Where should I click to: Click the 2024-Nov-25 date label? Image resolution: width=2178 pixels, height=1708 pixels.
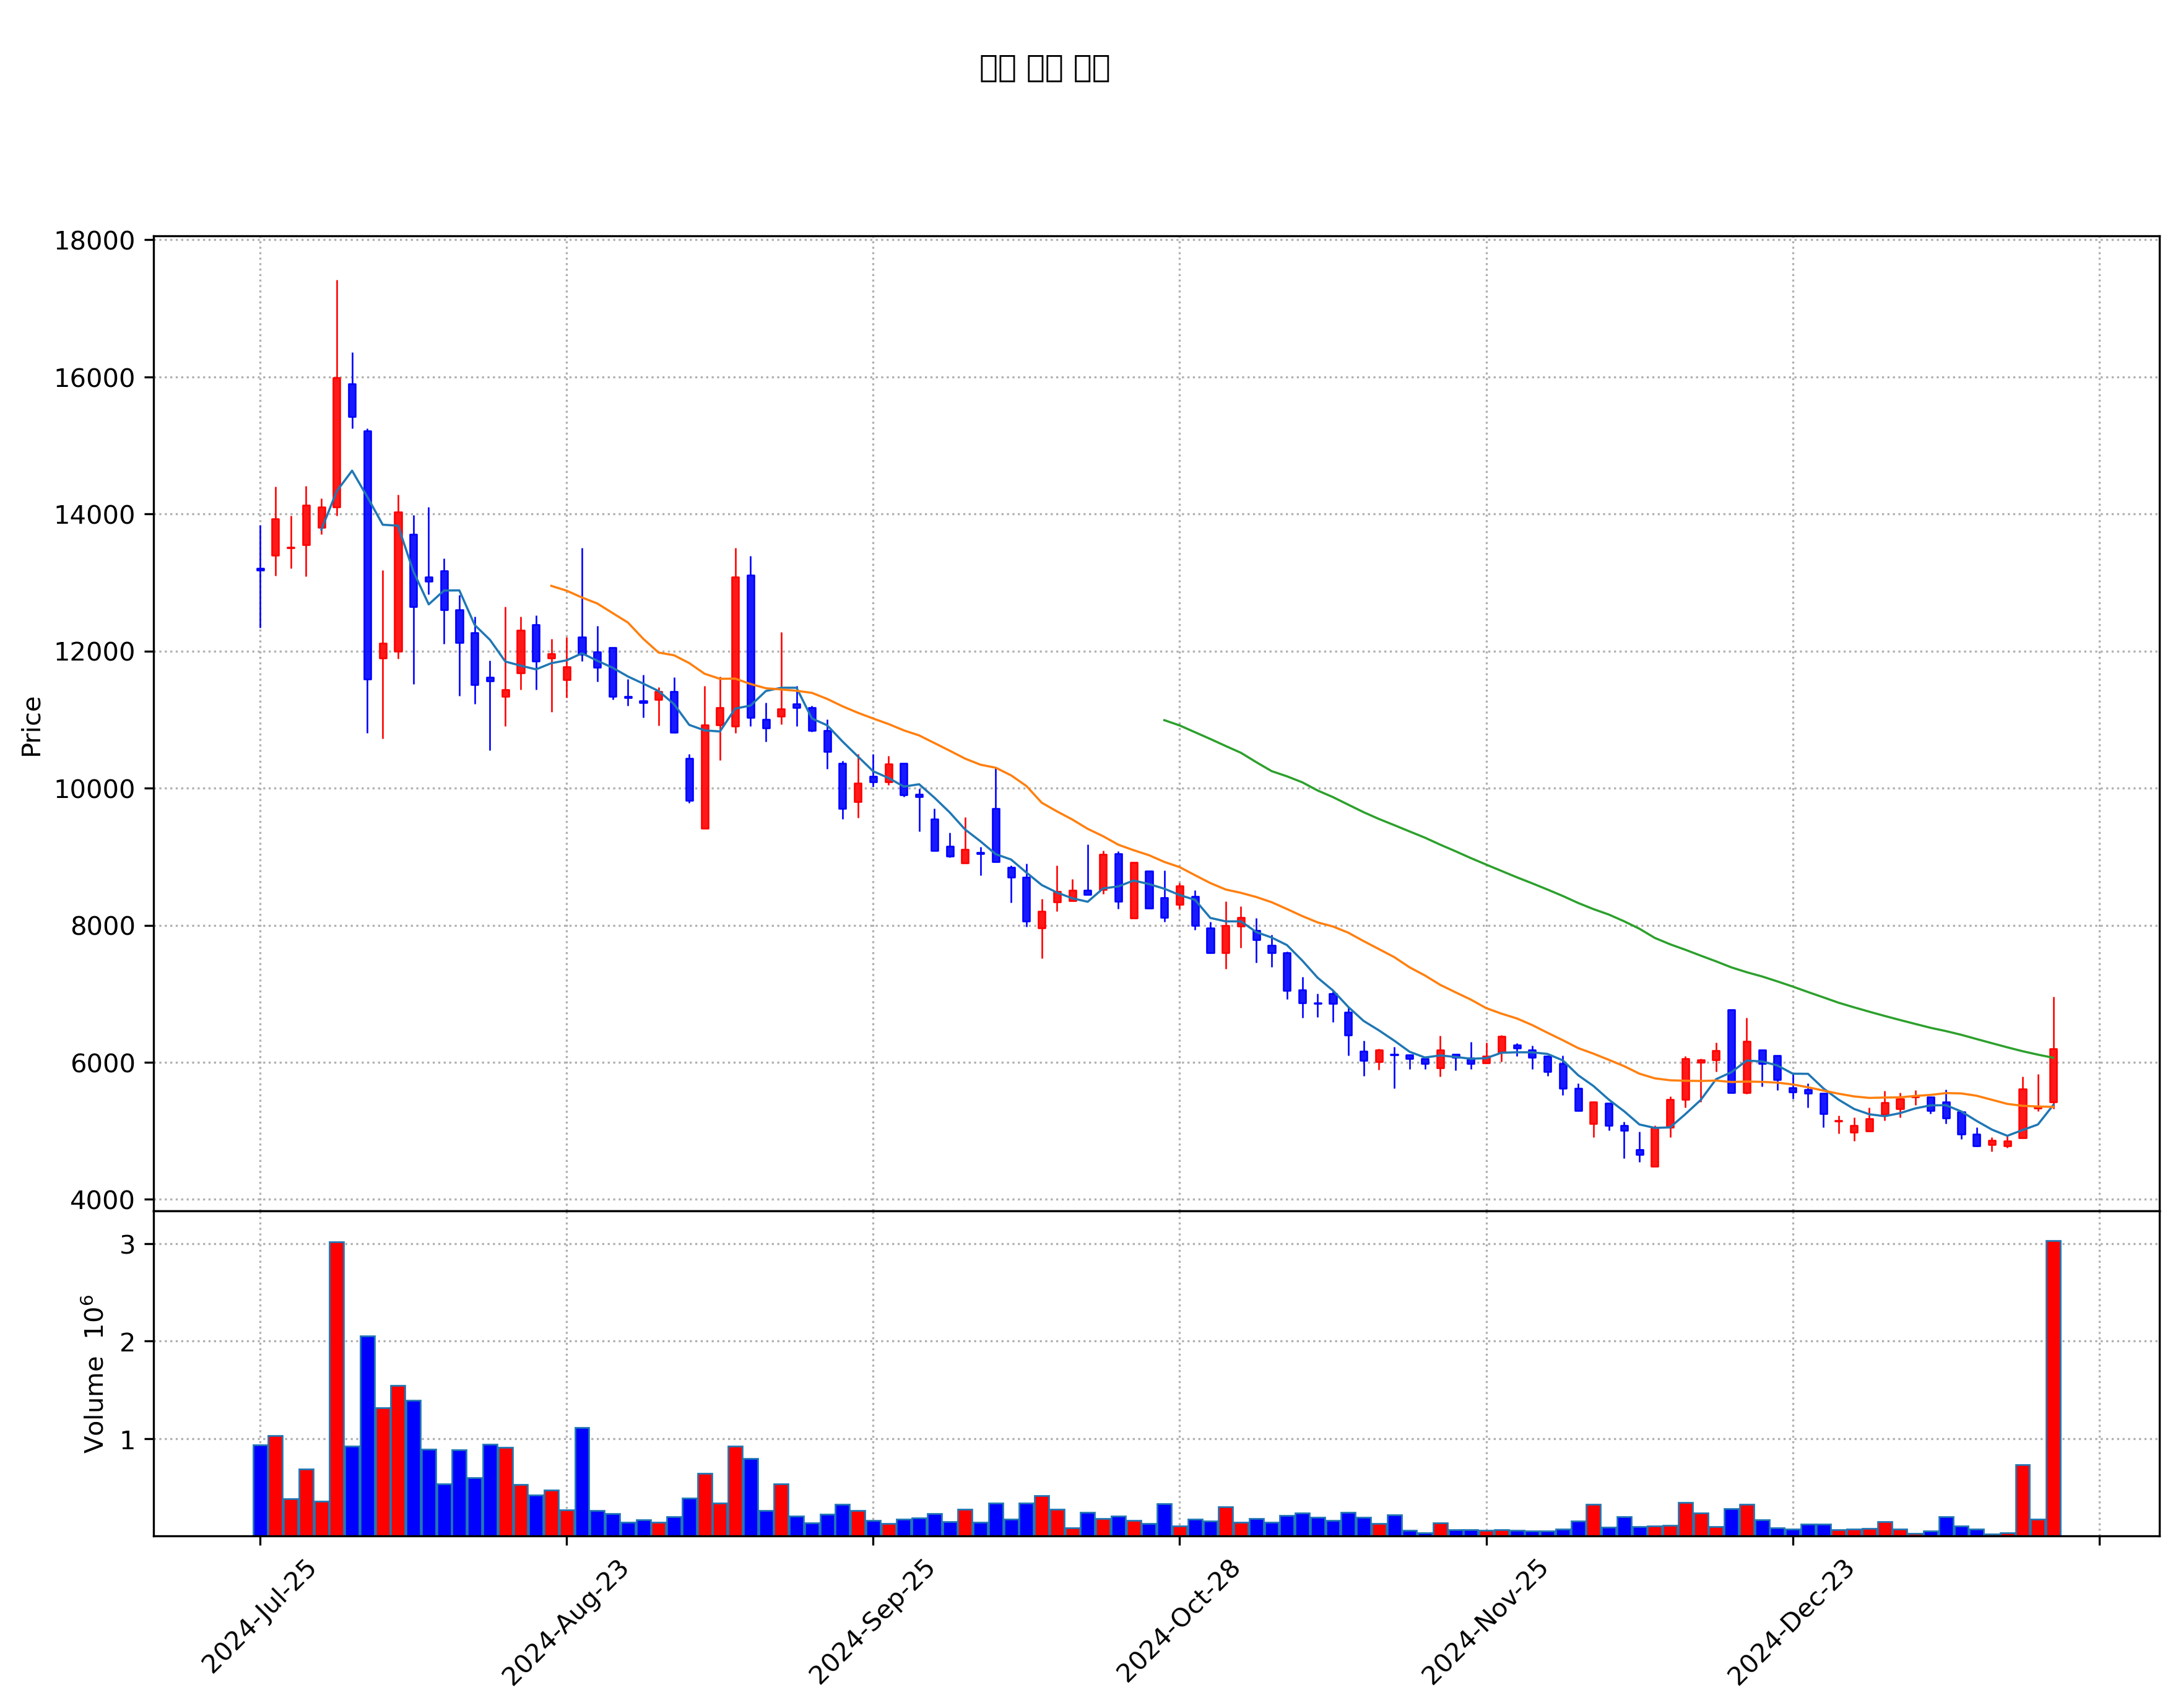[x=1485, y=1621]
